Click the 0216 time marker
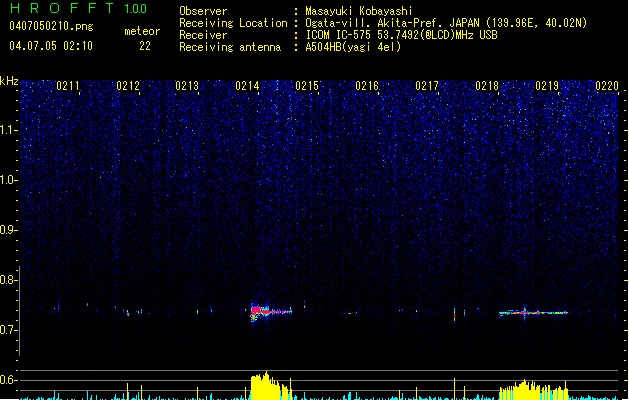The width and height of the screenshot is (629, 400). (367, 86)
